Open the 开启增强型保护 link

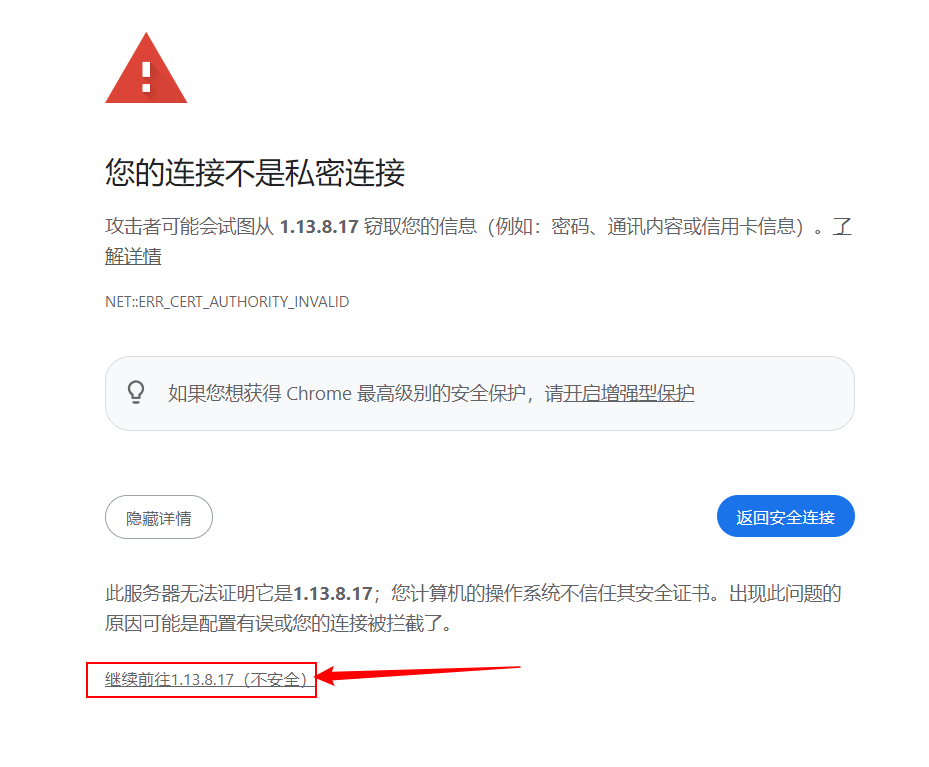pyautogui.click(x=628, y=393)
